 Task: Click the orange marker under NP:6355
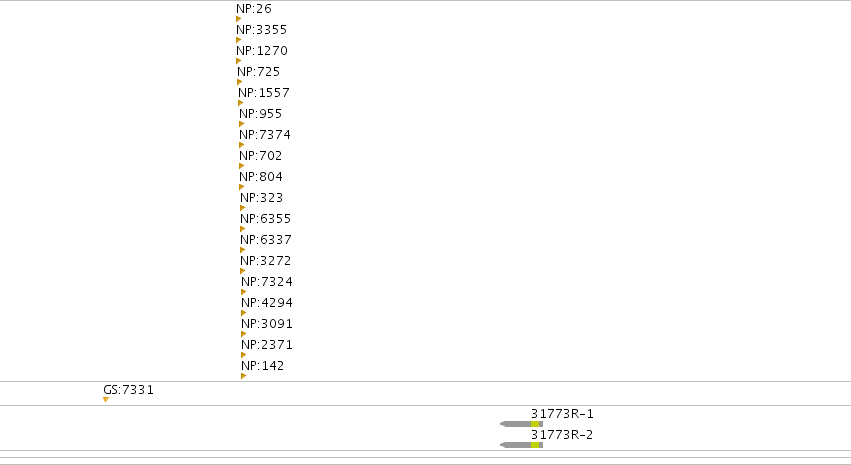[x=243, y=230]
